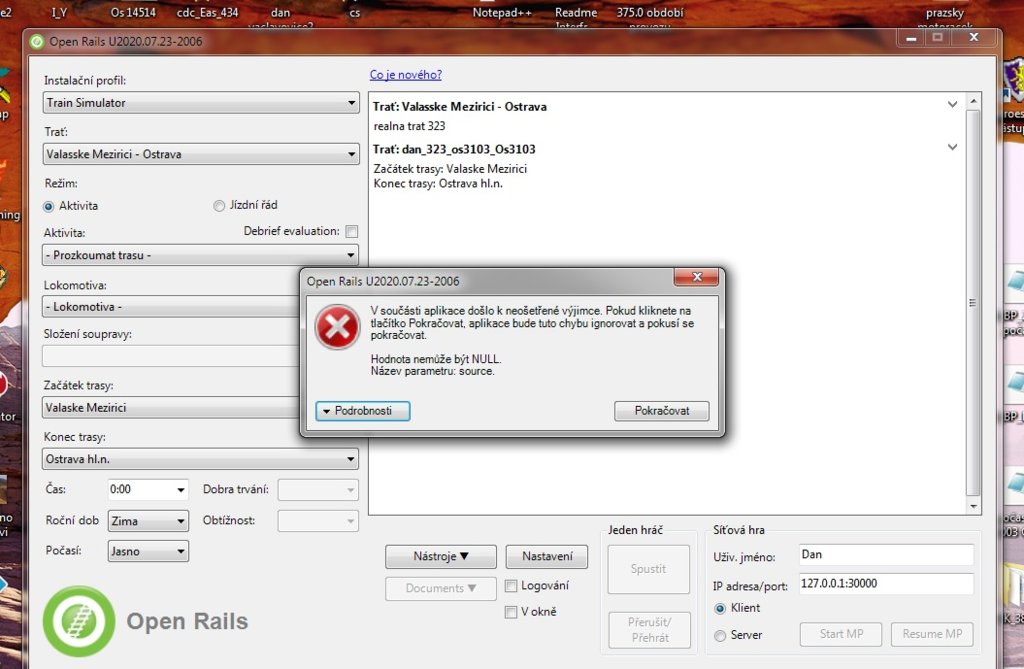Open the Roční doba season dropdown
The height and width of the screenshot is (669, 1024).
coord(147,521)
